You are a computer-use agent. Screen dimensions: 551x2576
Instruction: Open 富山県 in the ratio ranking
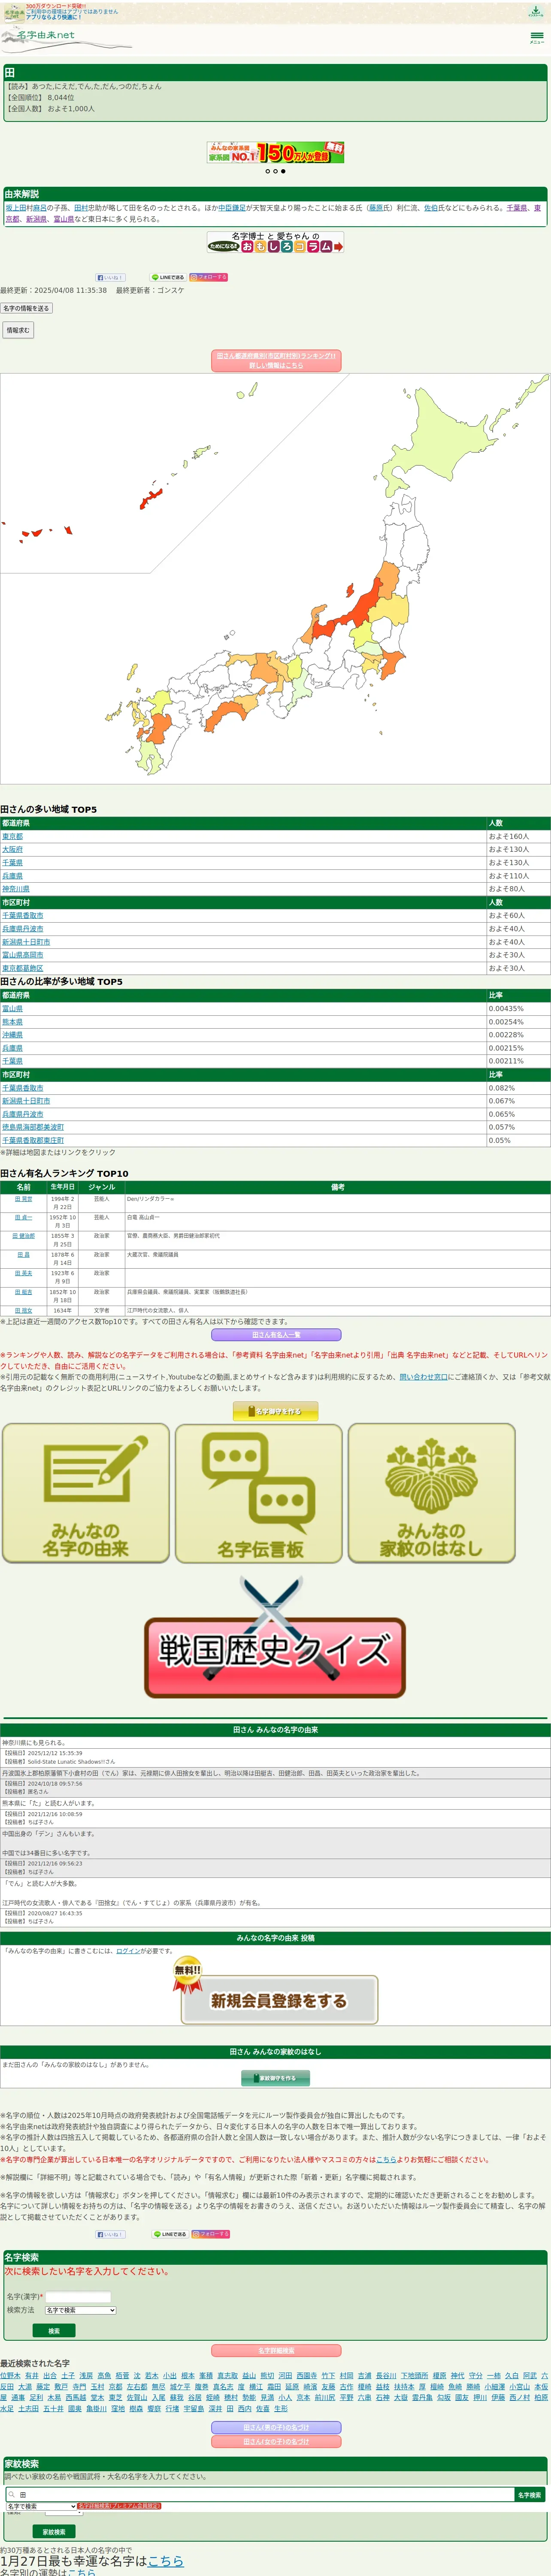pos(12,1009)
